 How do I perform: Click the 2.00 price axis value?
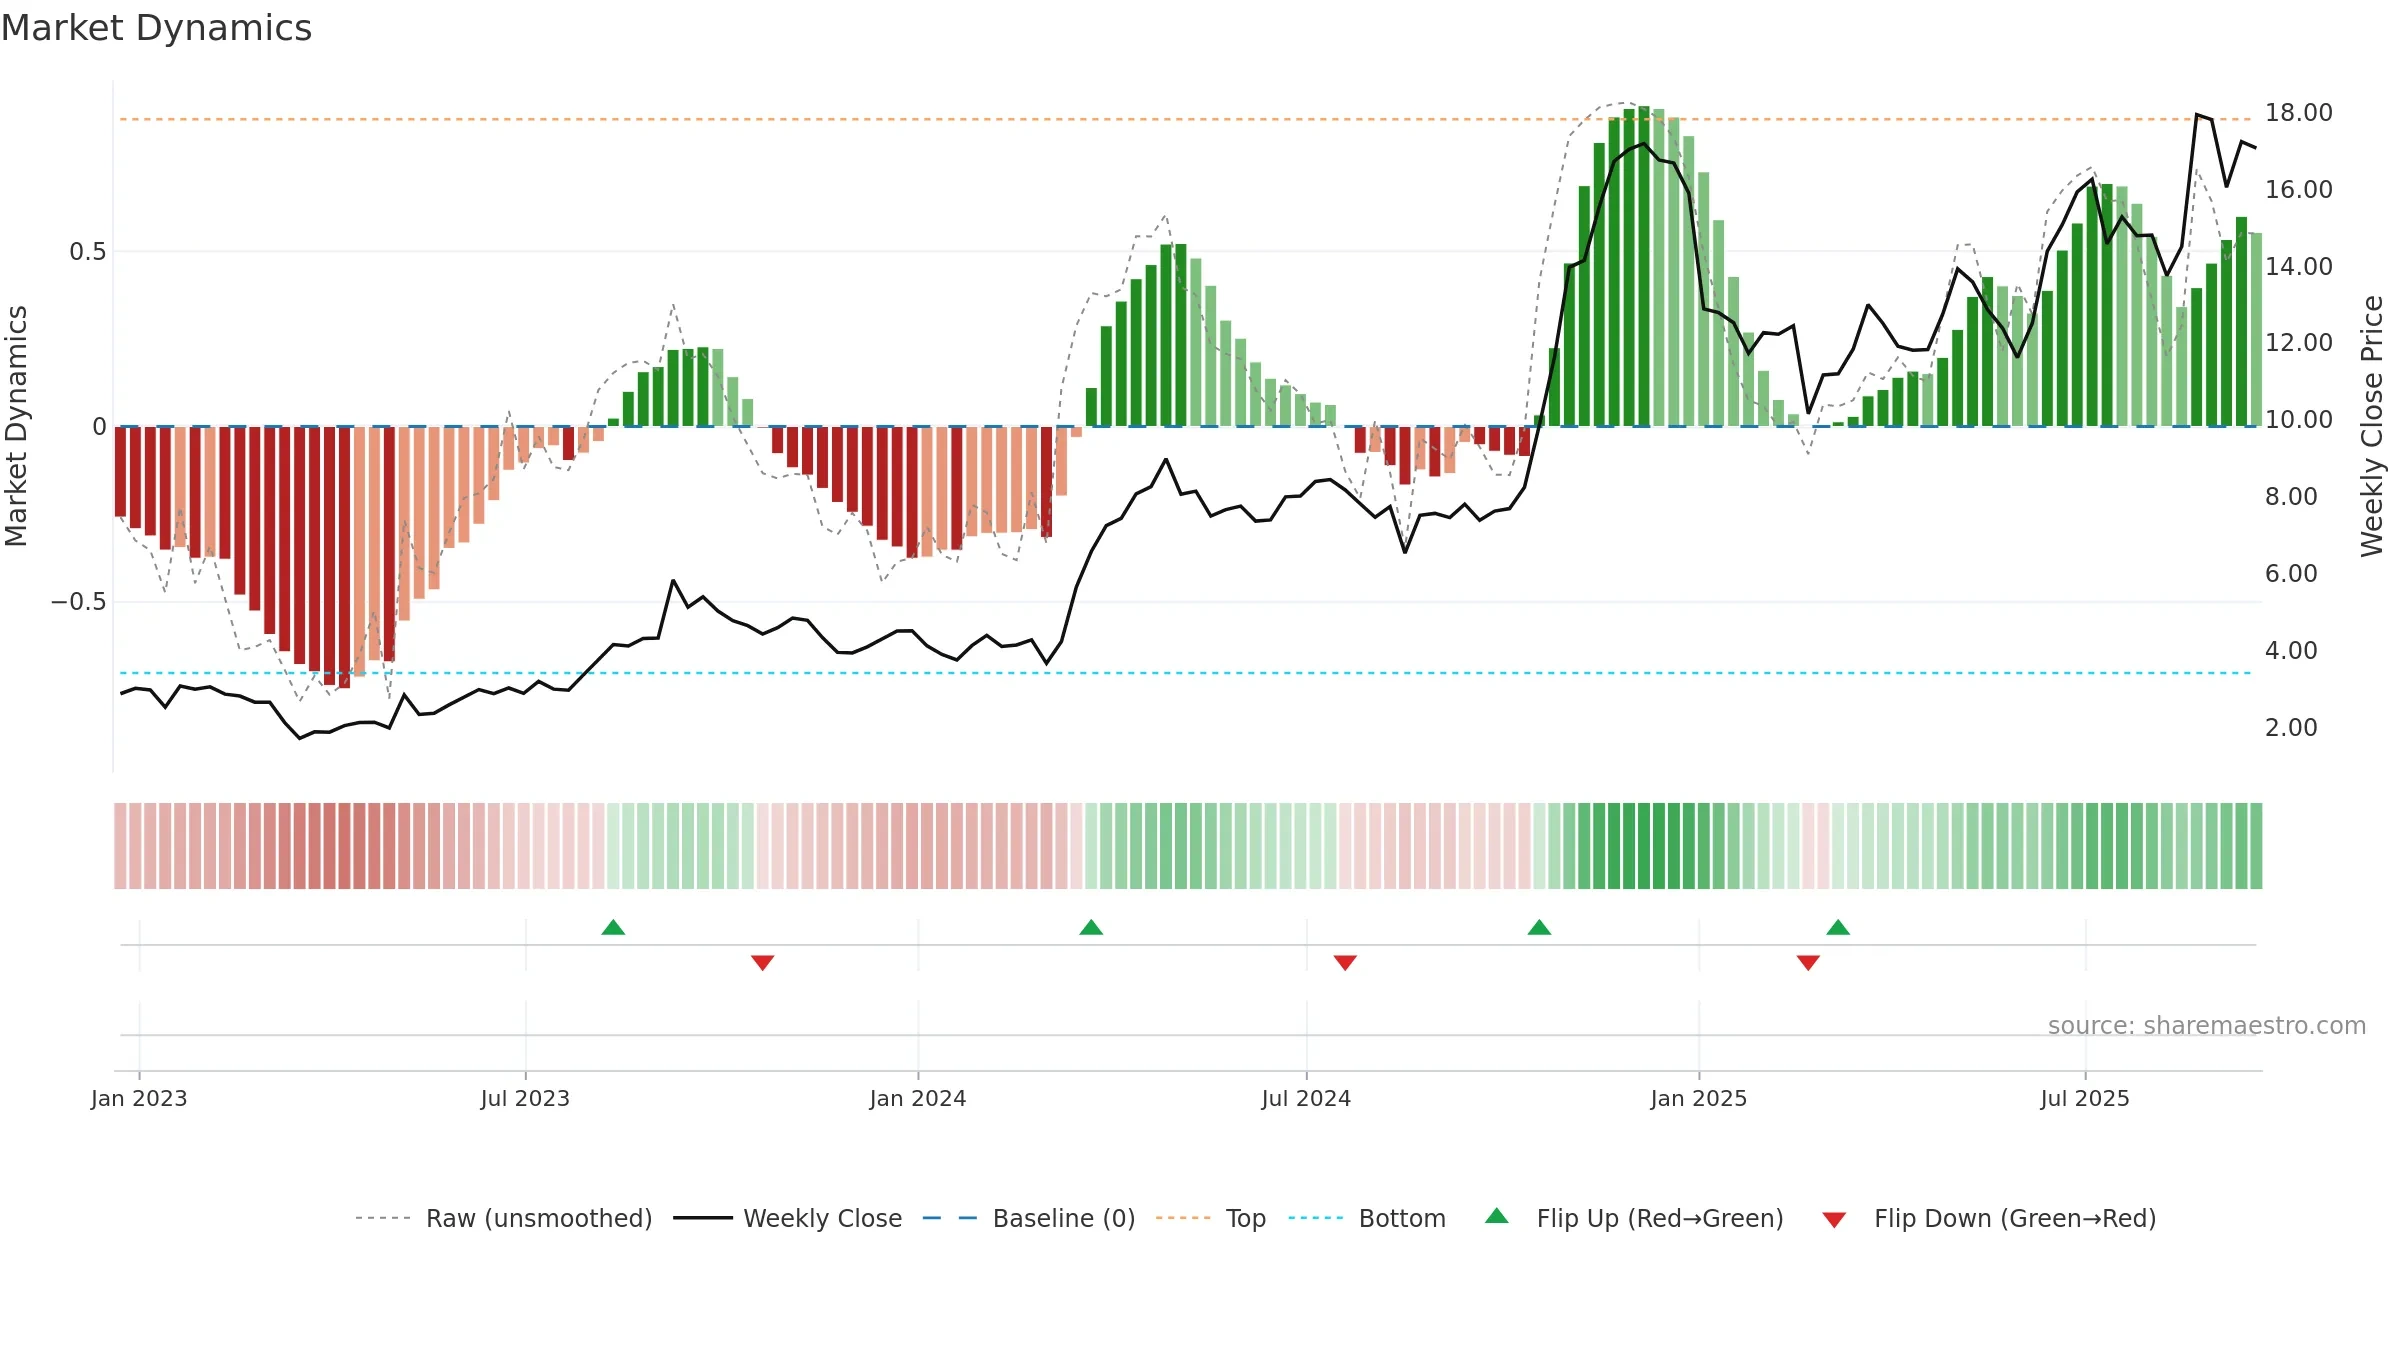(2291, 728)
